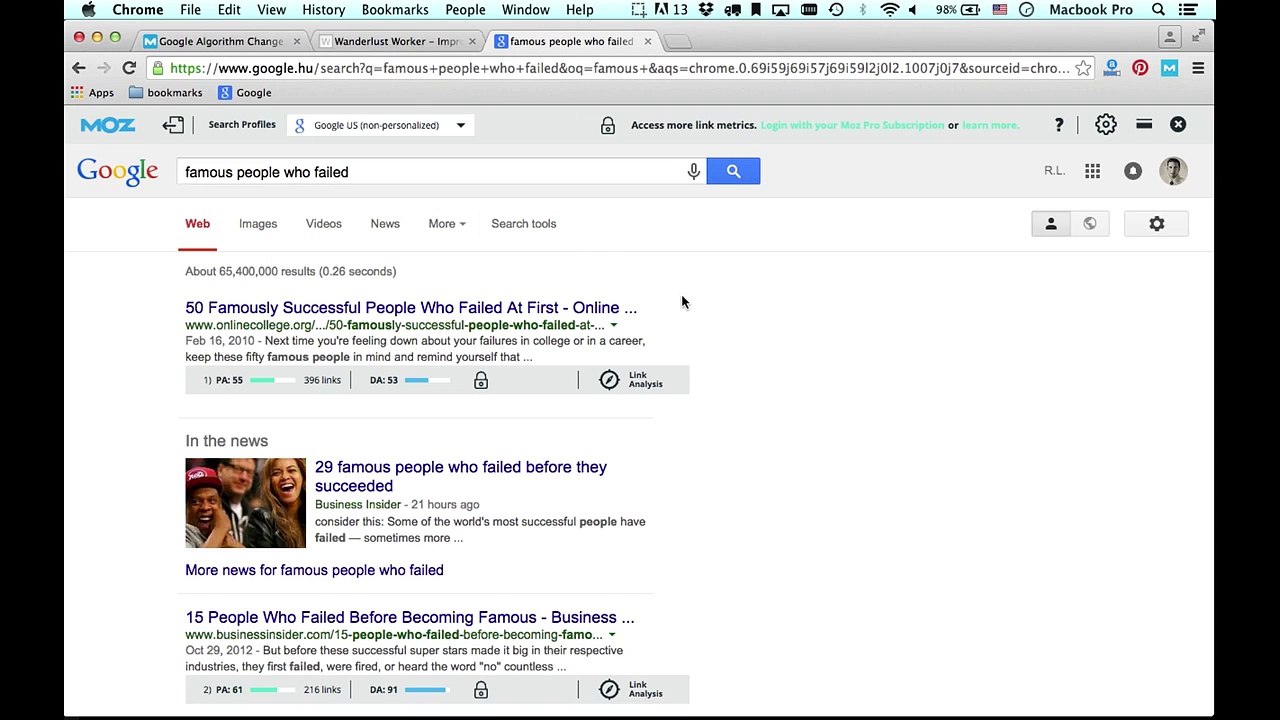Open the Apps shortcut in the bookmarks bar
This screenshot has width=1280, height=720.
pos(92,93)
